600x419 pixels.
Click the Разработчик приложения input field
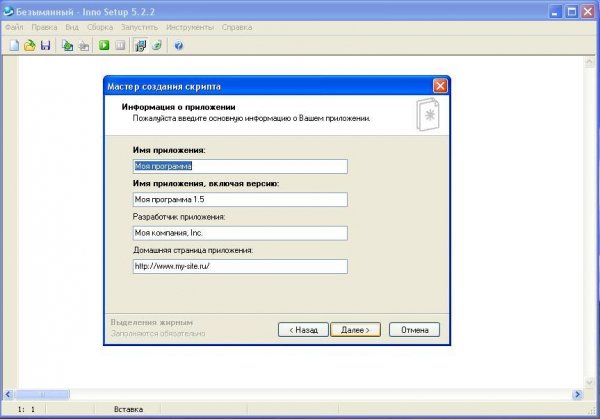pos(240,233)
